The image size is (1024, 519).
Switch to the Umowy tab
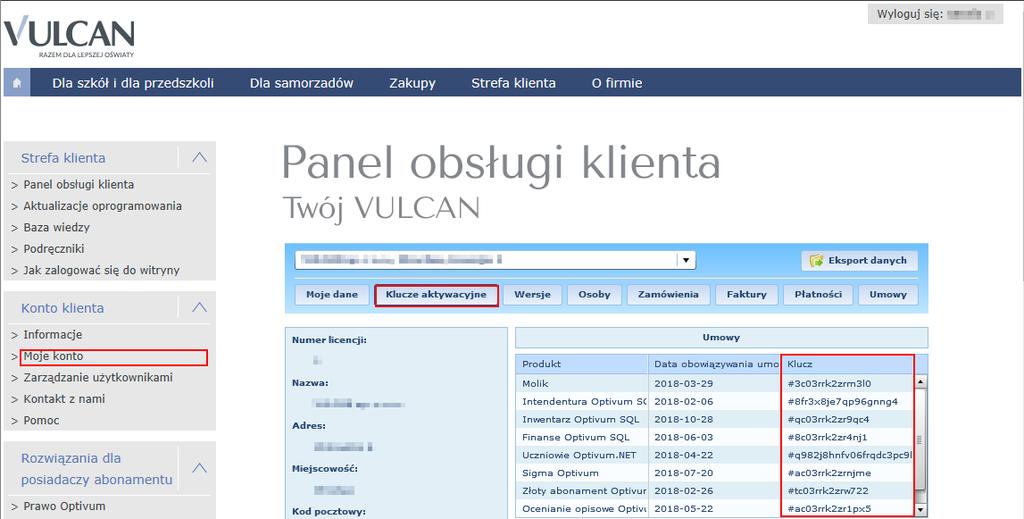pyautogui.click(x=888, y=294)
